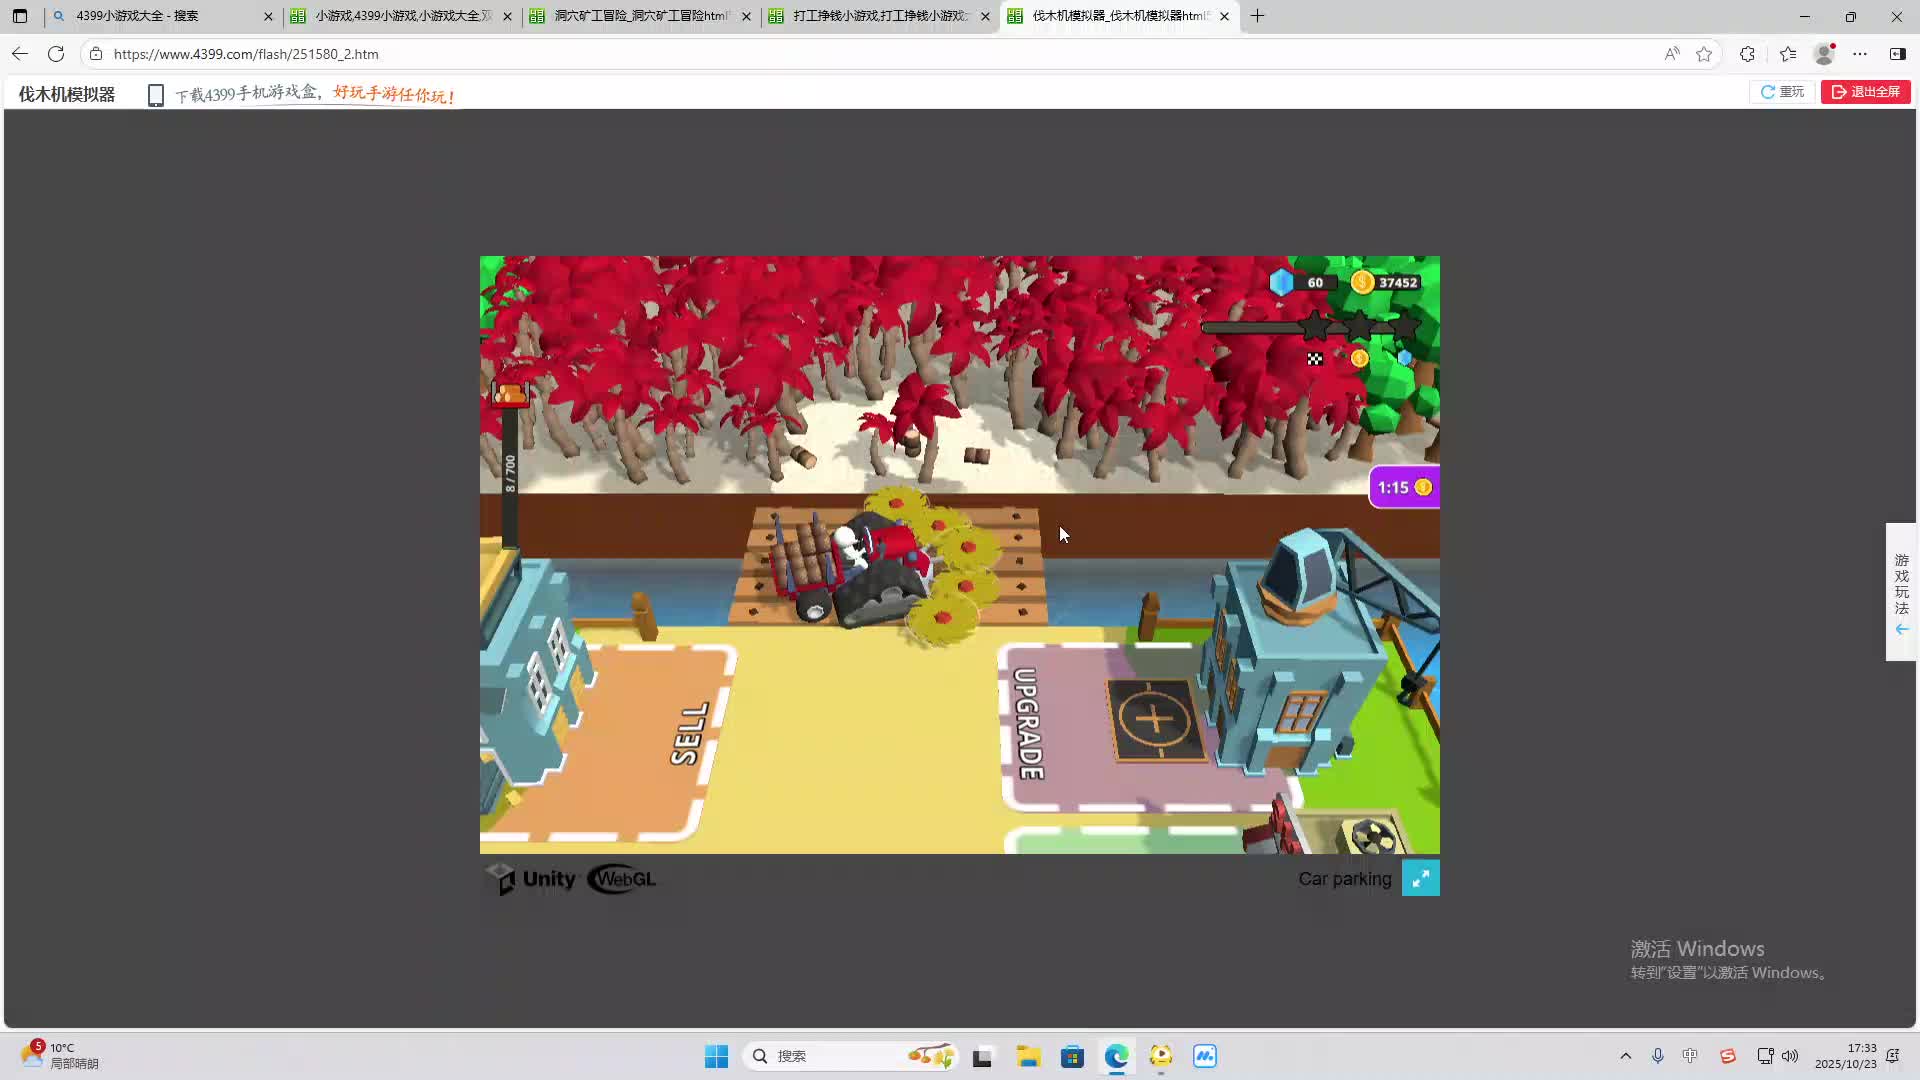Click the Unity WebGL fullscreen icon

pyautogui.click(x=1420, y=879)
